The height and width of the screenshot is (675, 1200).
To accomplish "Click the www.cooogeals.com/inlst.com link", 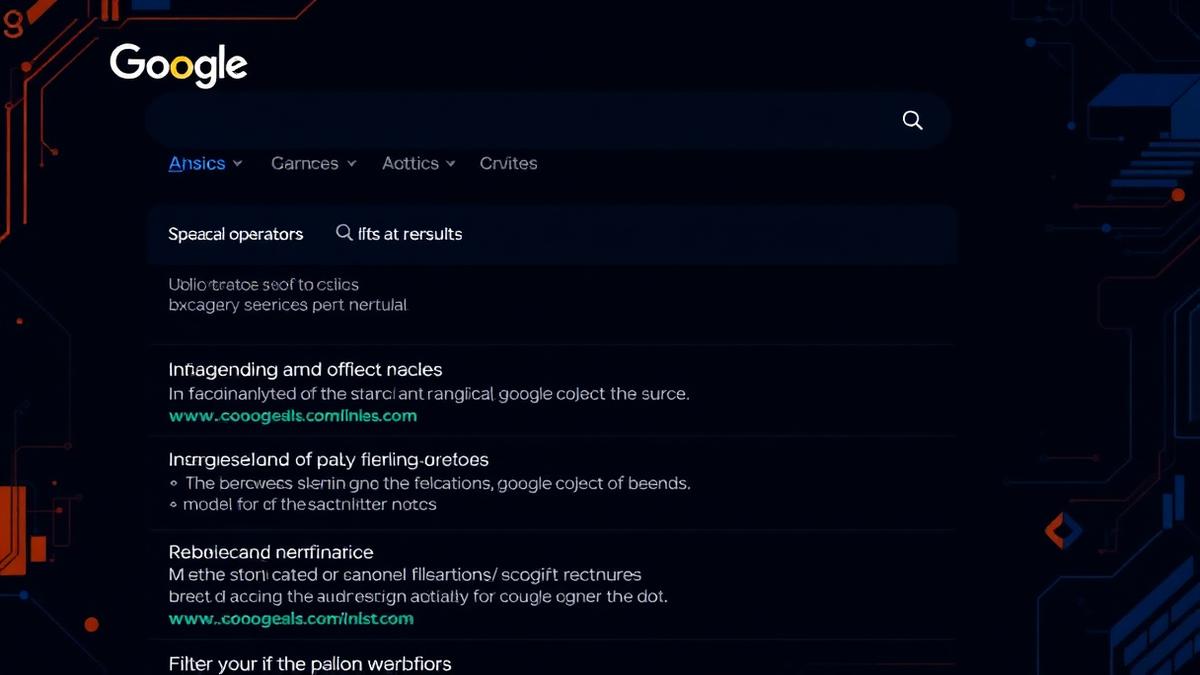I will (x=291, y=619).
